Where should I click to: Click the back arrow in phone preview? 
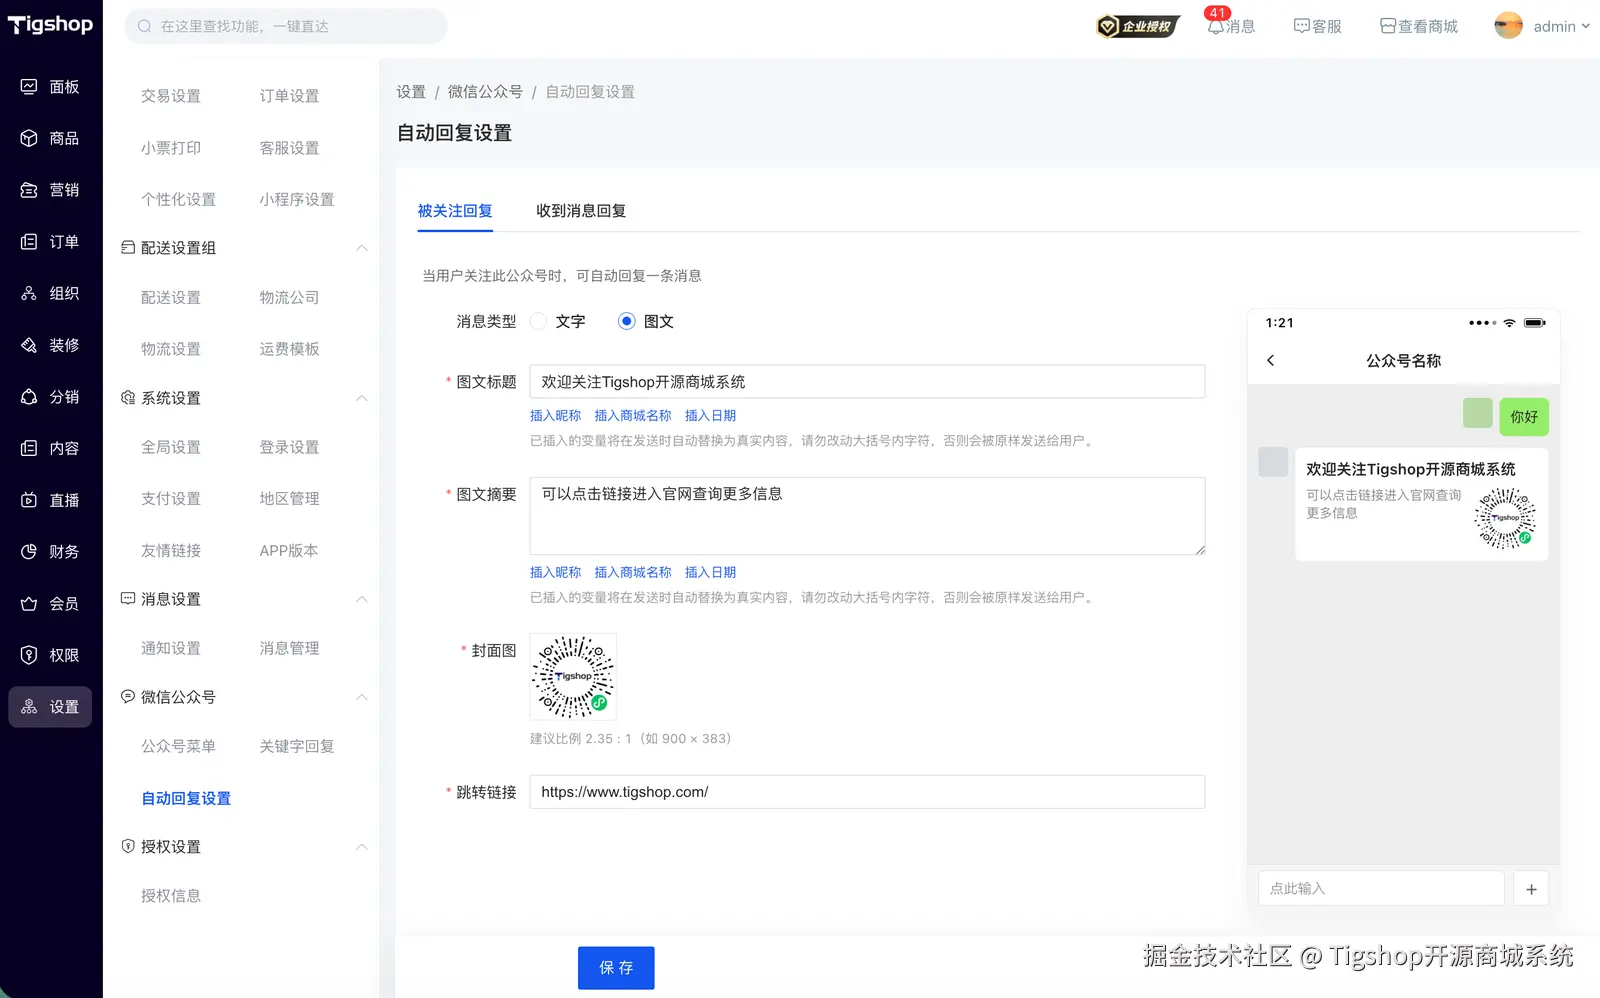click(x=1271, y=360)
